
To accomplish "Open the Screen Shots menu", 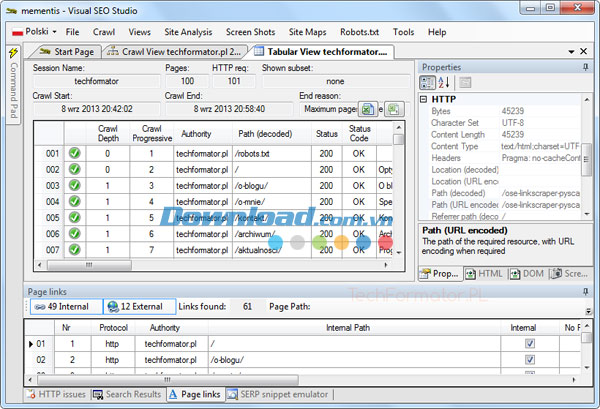I will point(250,32).
